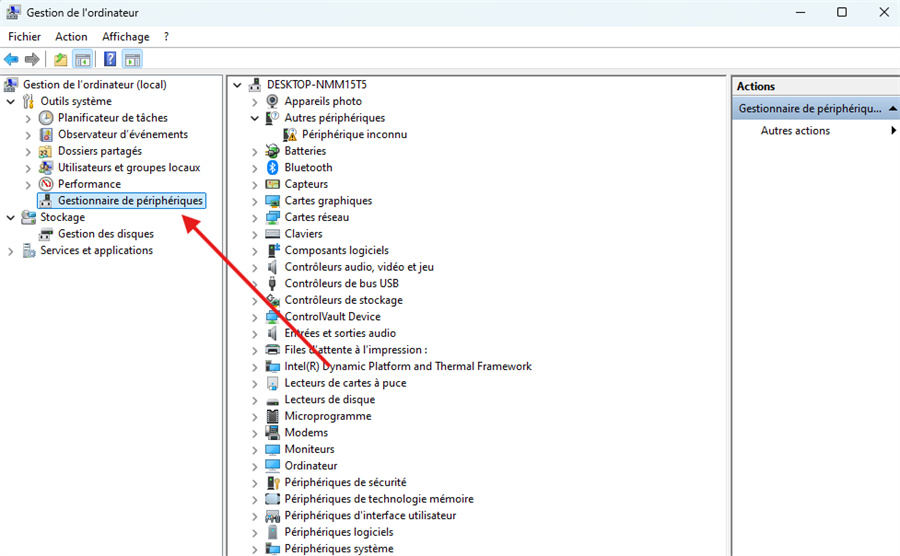Select Lecteurs de cartes à puce
The height and width of the screenshot is (556, 900).
pyautogui.click(x=346, y=383)
